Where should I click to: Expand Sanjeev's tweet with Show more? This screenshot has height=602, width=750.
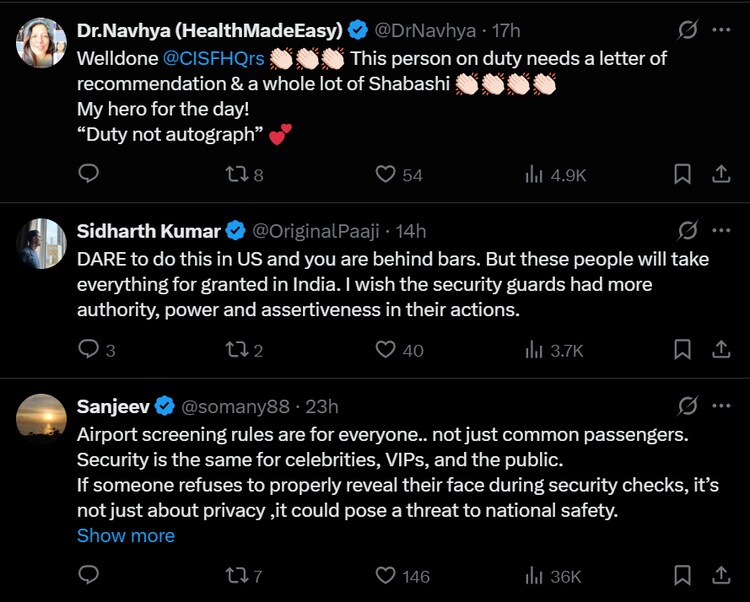(x=126, y=536)
